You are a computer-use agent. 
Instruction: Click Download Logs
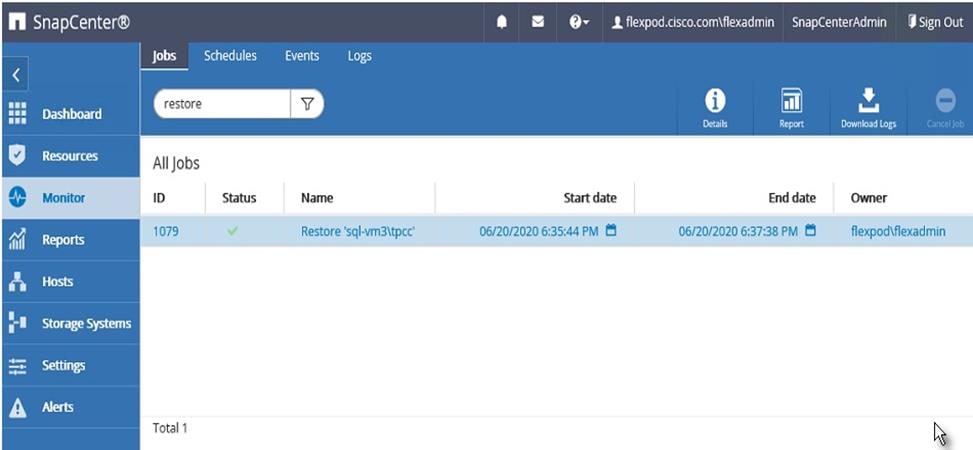tap(868, 109)
